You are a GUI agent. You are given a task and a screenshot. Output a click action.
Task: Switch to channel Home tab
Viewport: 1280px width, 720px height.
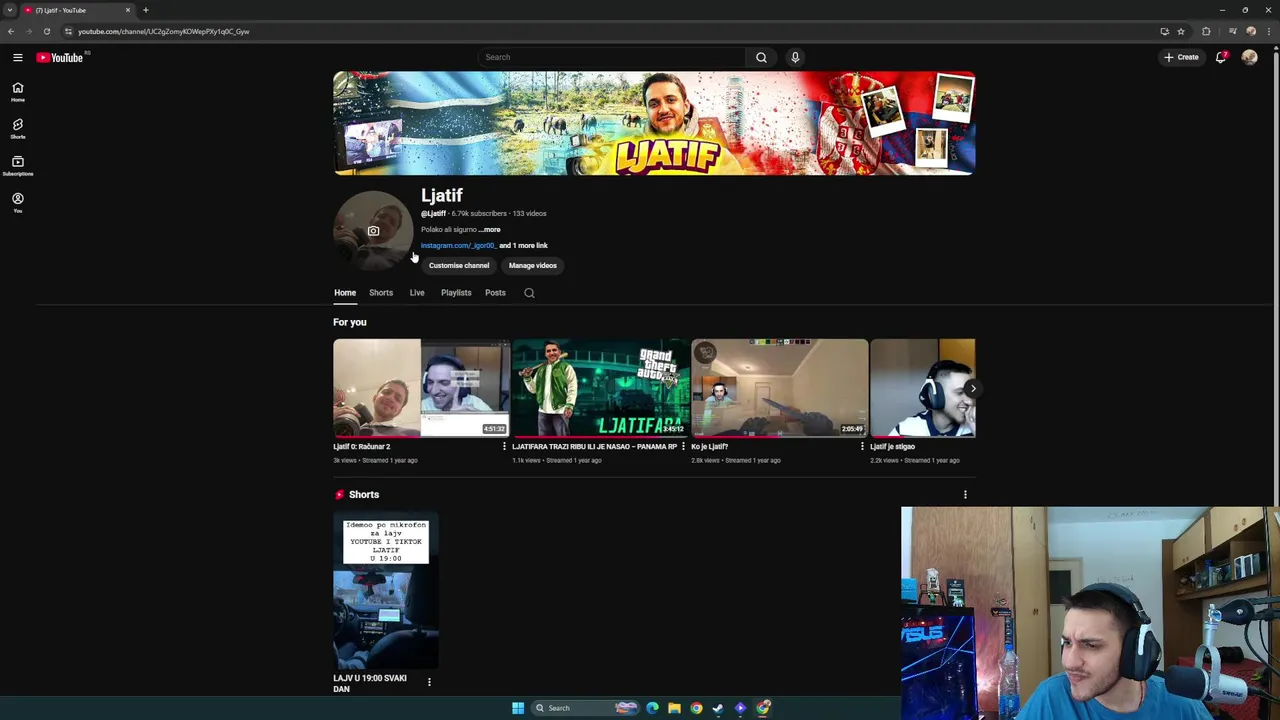coord(345,293)
